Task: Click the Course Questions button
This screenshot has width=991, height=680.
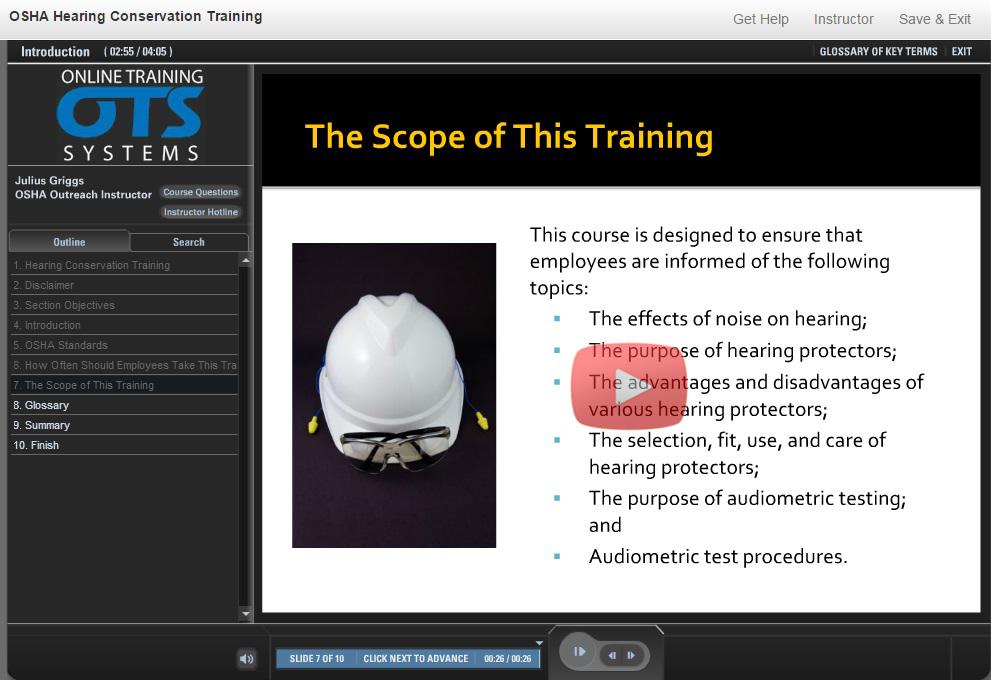Action: click(x=200, y=192)
